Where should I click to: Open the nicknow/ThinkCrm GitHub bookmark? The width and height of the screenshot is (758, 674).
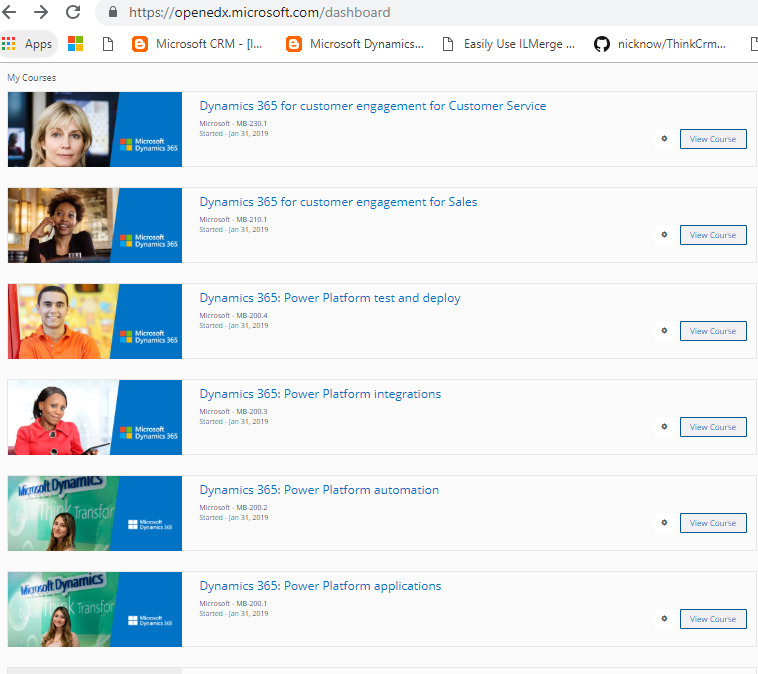(660, 44)
